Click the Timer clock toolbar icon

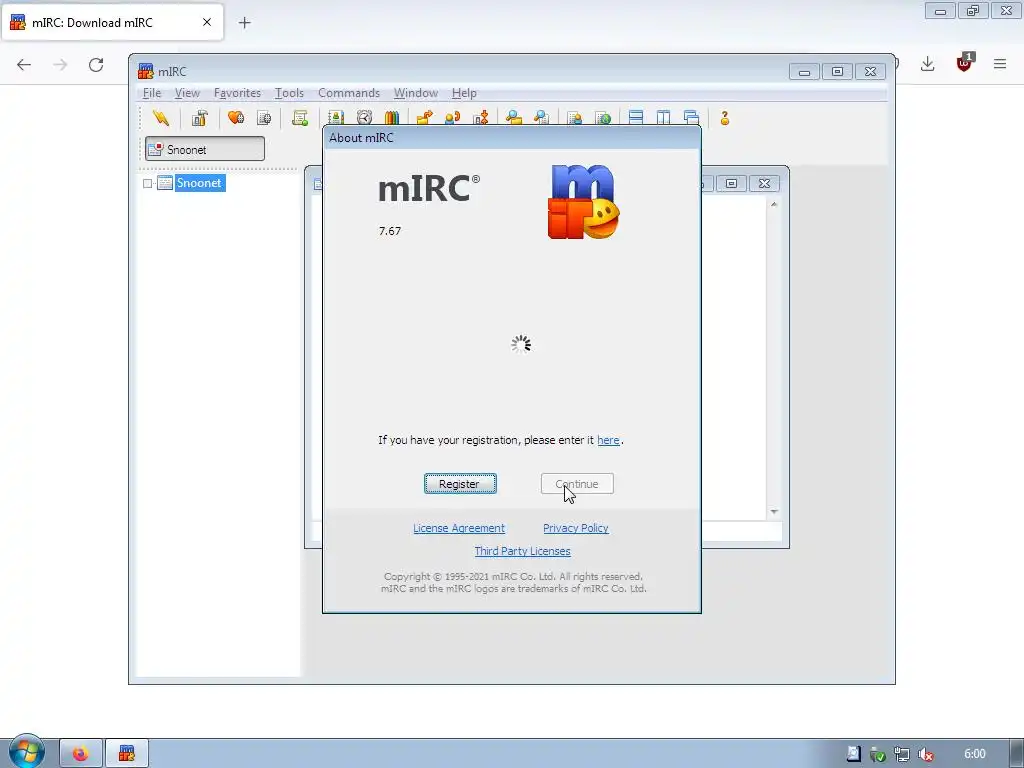point(364,118)
